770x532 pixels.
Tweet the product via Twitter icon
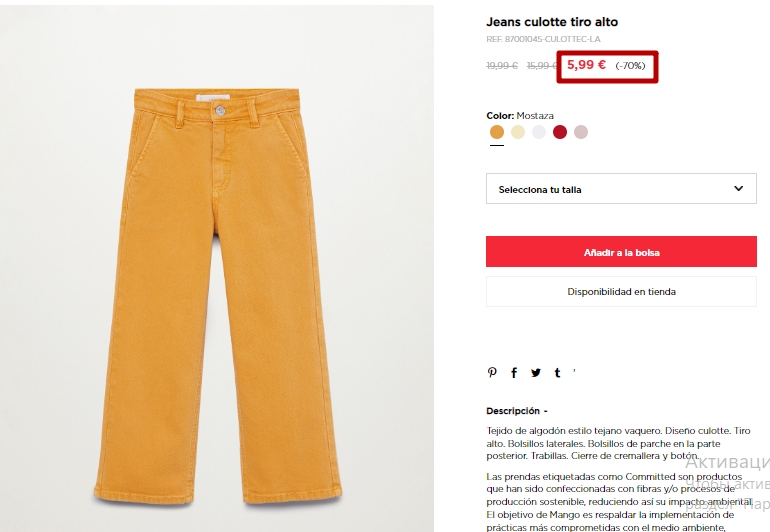click(536, 373)
